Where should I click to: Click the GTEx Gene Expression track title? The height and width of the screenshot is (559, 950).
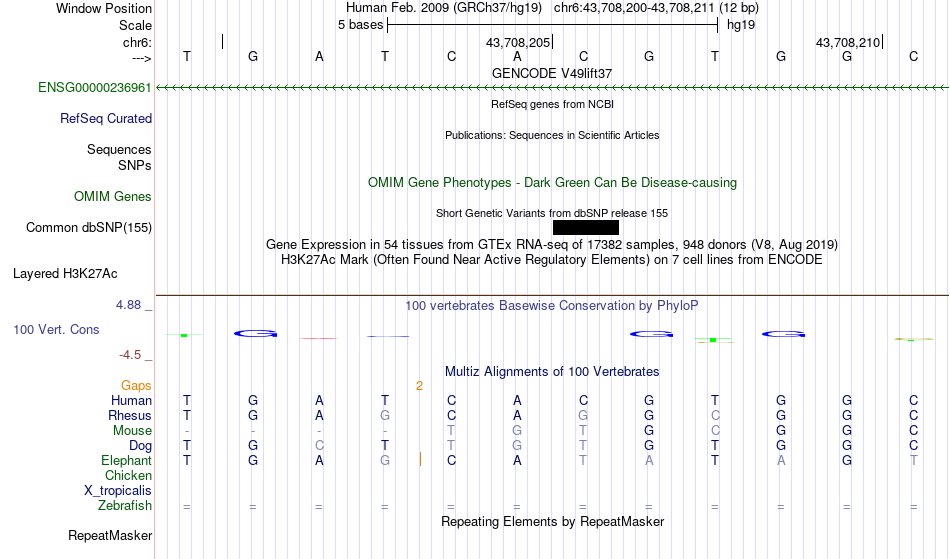pyautogui.click(x=552, y=245)
